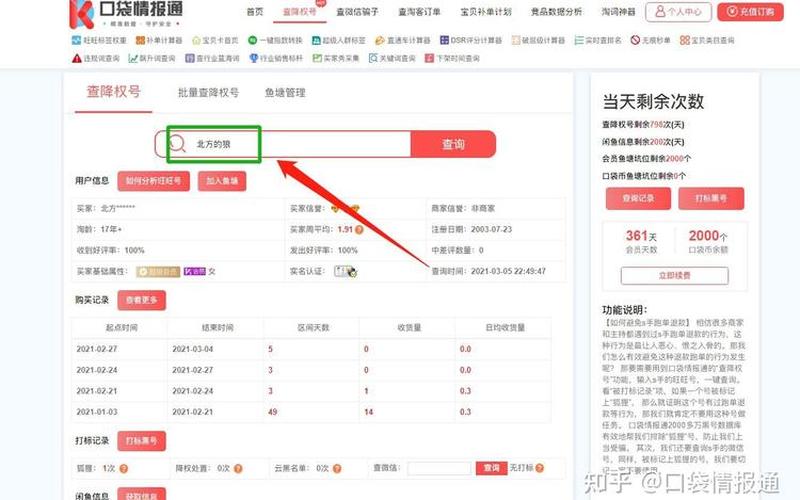This screenshot has width=800, height=500.
Task: Open the 宝贝类目查询 tool
Action: pyautogui.click(x=707, y=40)
